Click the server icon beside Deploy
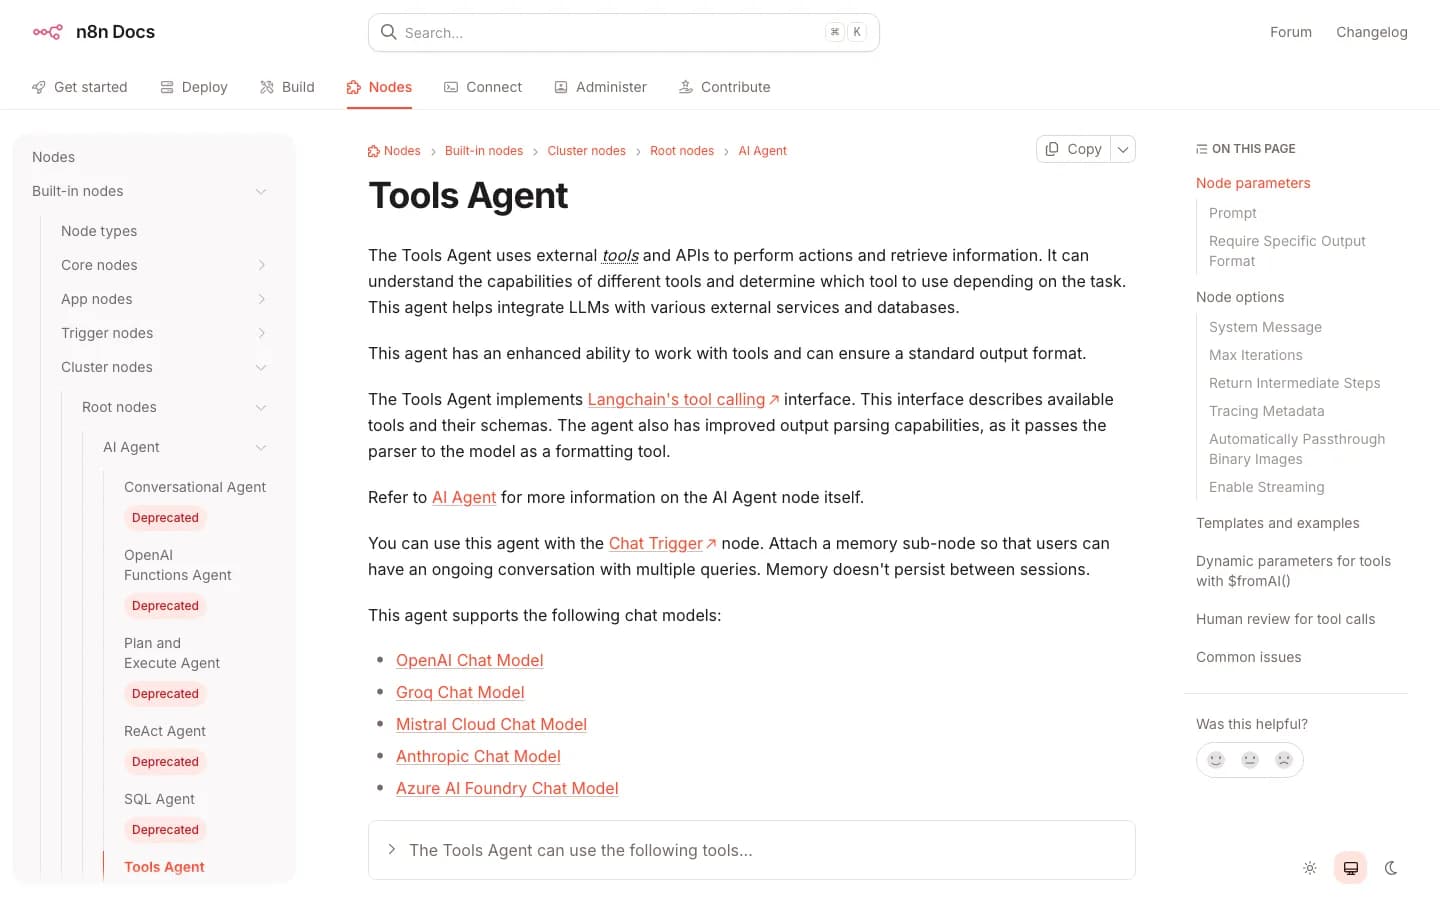The width and height of the screenshot is (1440, 900). 167,87
